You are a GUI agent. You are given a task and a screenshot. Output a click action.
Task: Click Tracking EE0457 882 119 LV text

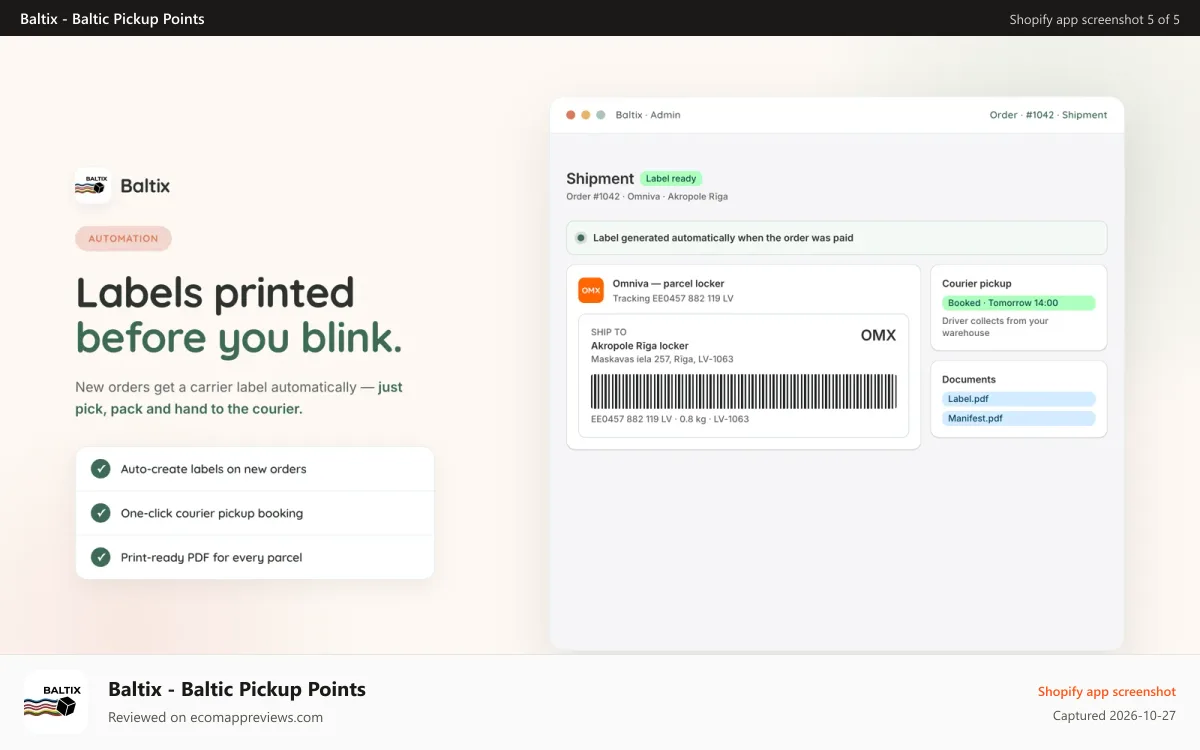(673, 299)
